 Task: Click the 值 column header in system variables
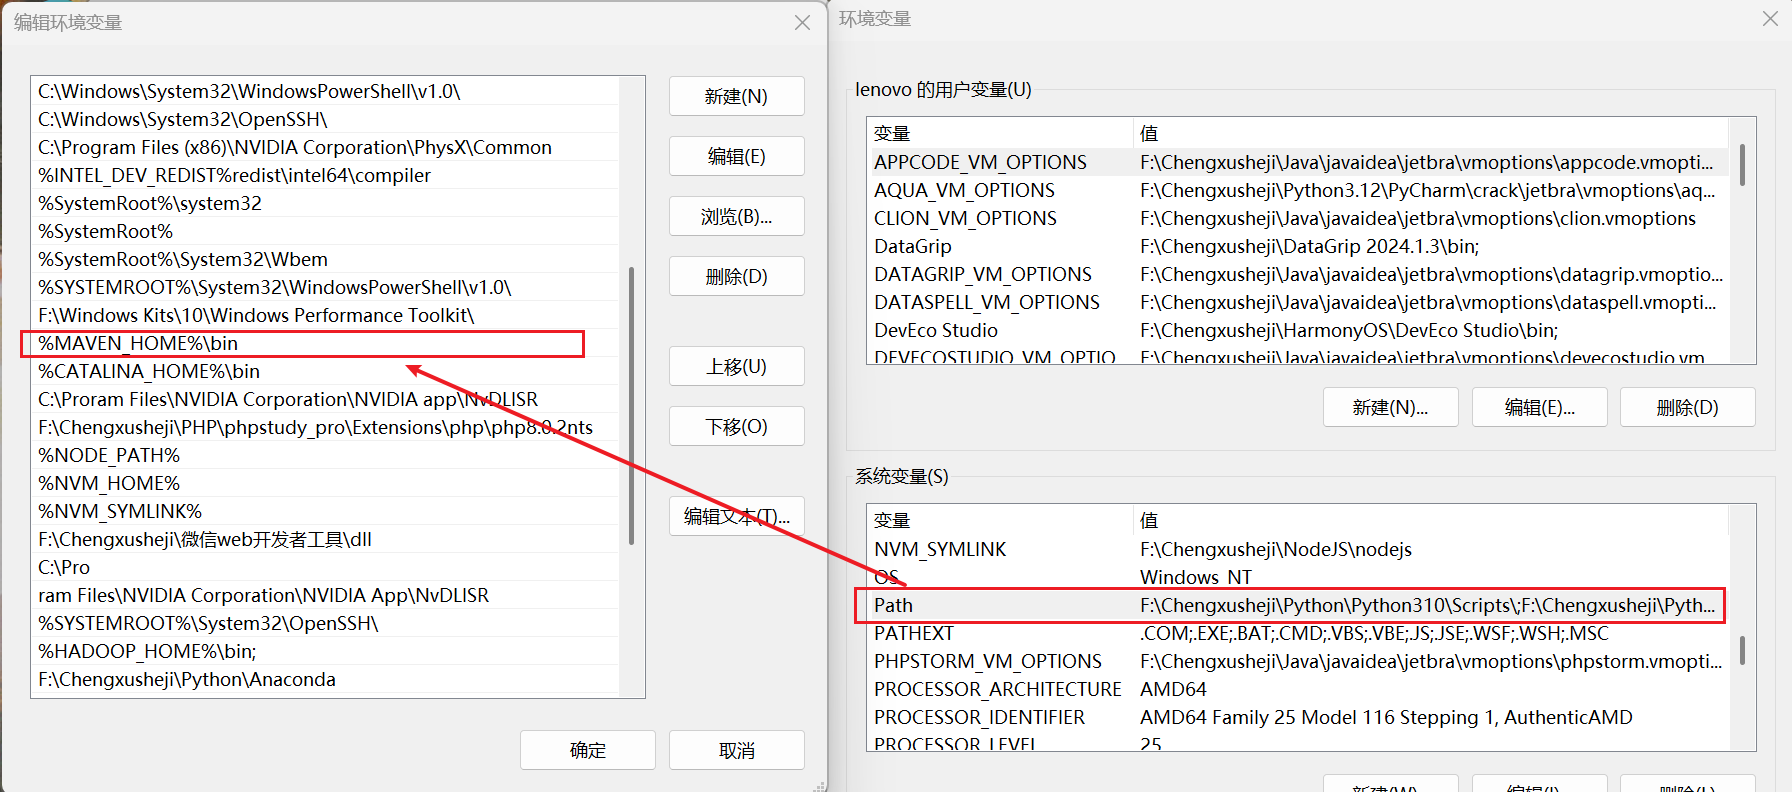[x=1431, y=520]
